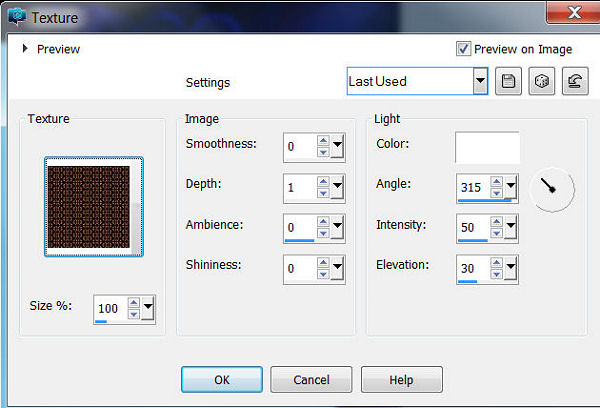
Task: Decrease Shininess with the down arrow
Action: tap(323, 274)
